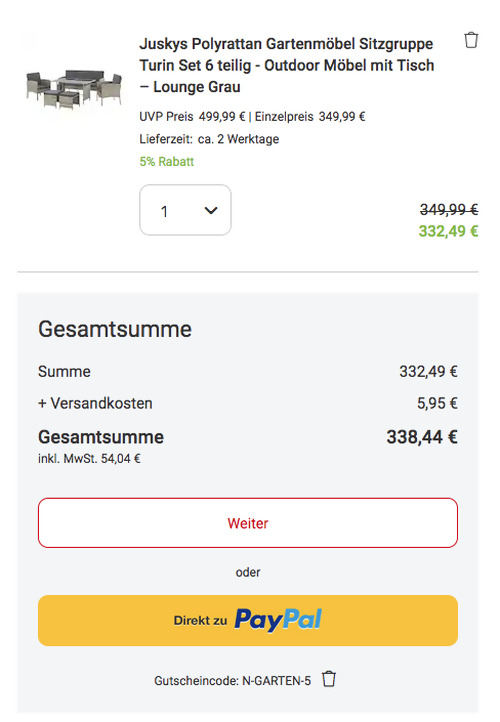Image resolution: width=500 pixels, height=722 pixels.
Task: Open the quantity dropdown showing 1
Action: pos(185,210)
